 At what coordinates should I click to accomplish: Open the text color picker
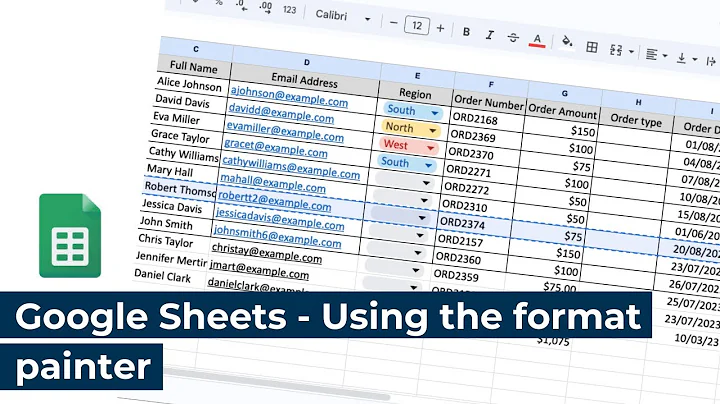tap(537, 41)
